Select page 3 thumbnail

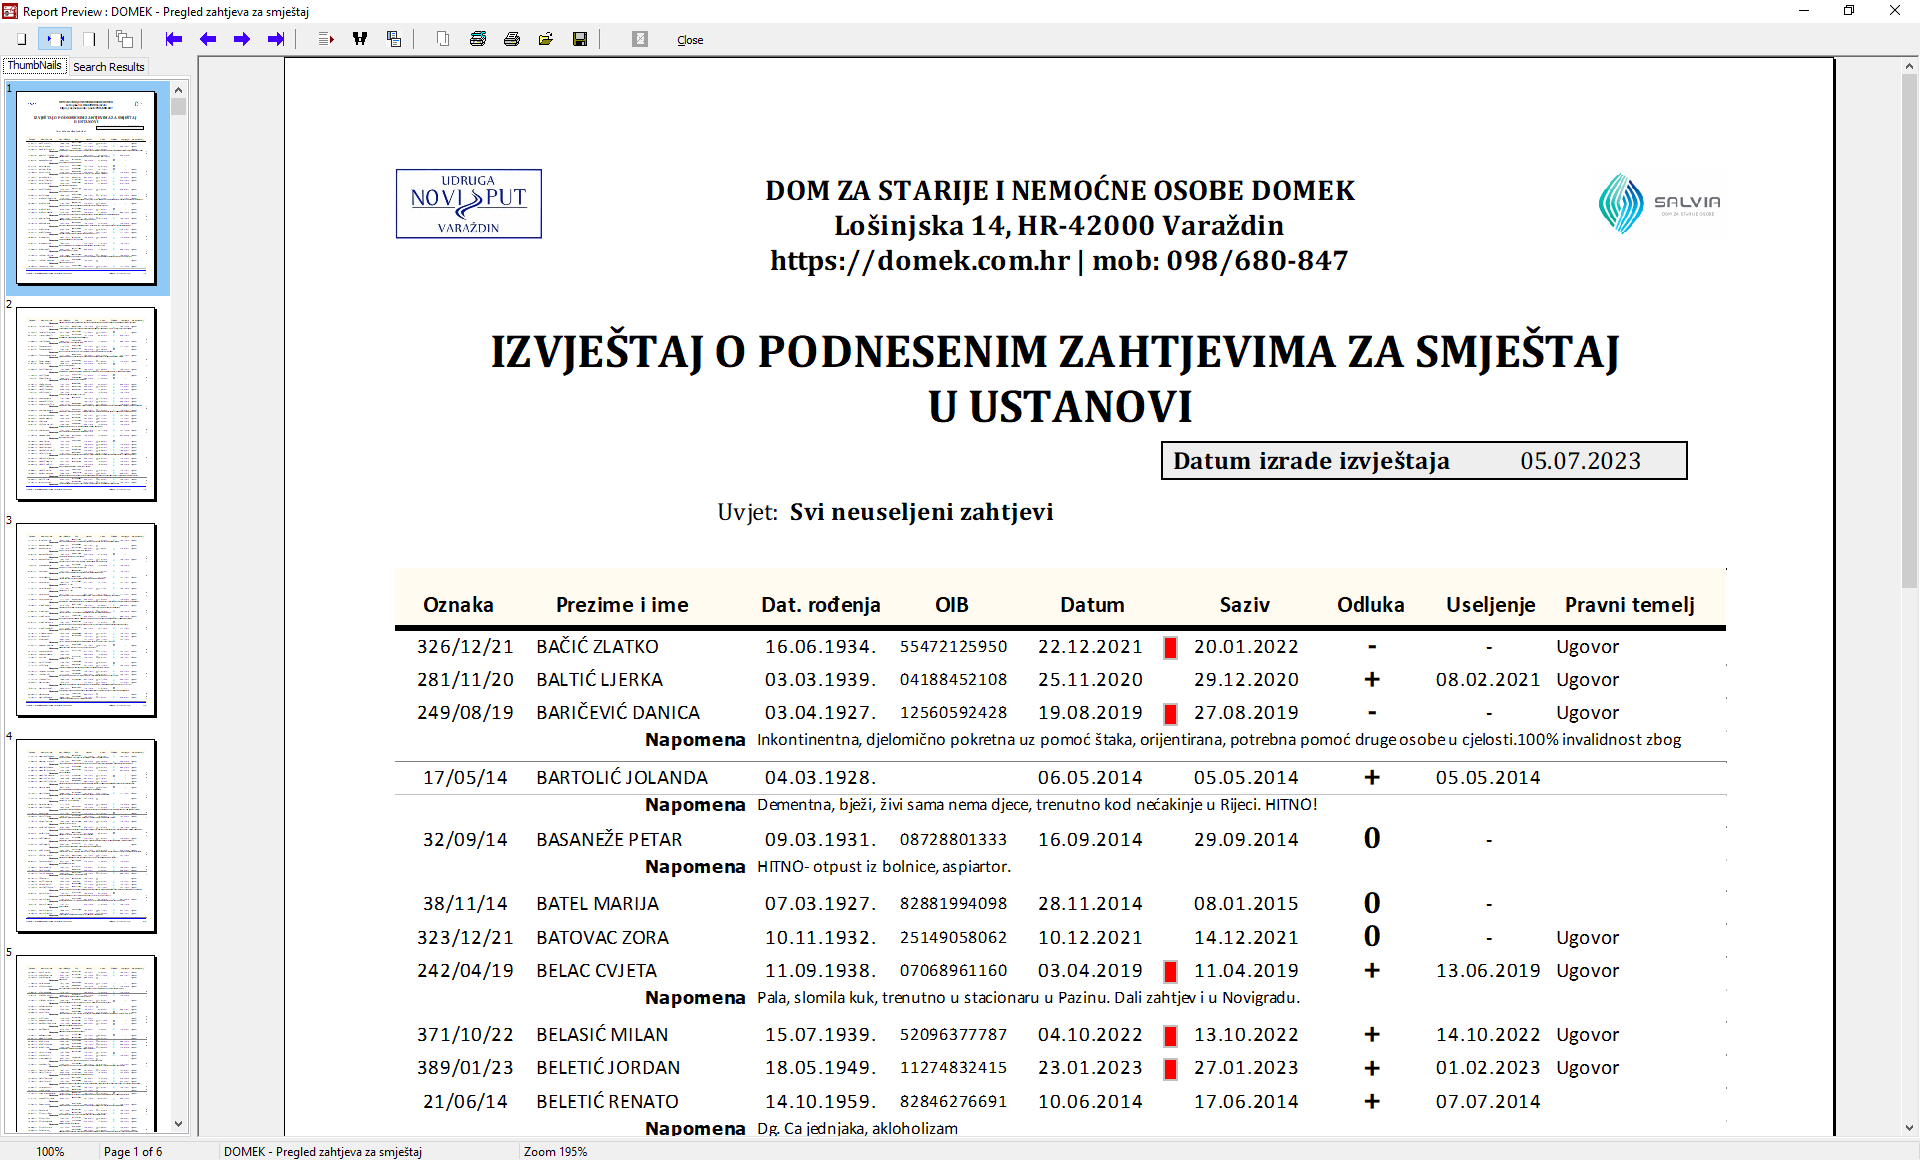pos(86,620)
